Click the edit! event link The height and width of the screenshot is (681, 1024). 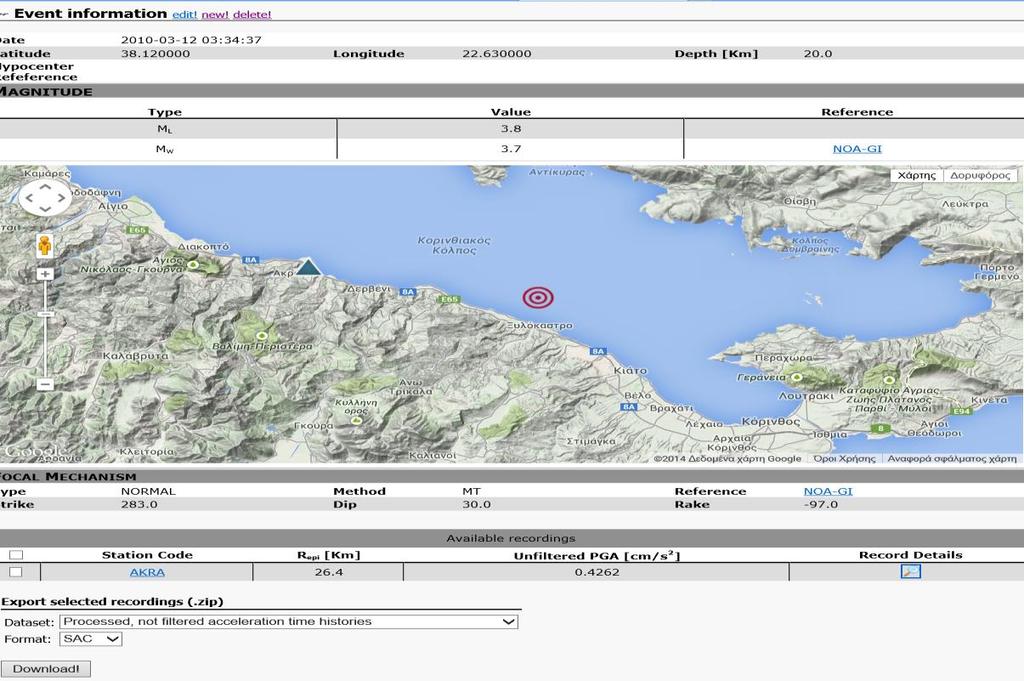pyautogui.click(x=185, y=14)
